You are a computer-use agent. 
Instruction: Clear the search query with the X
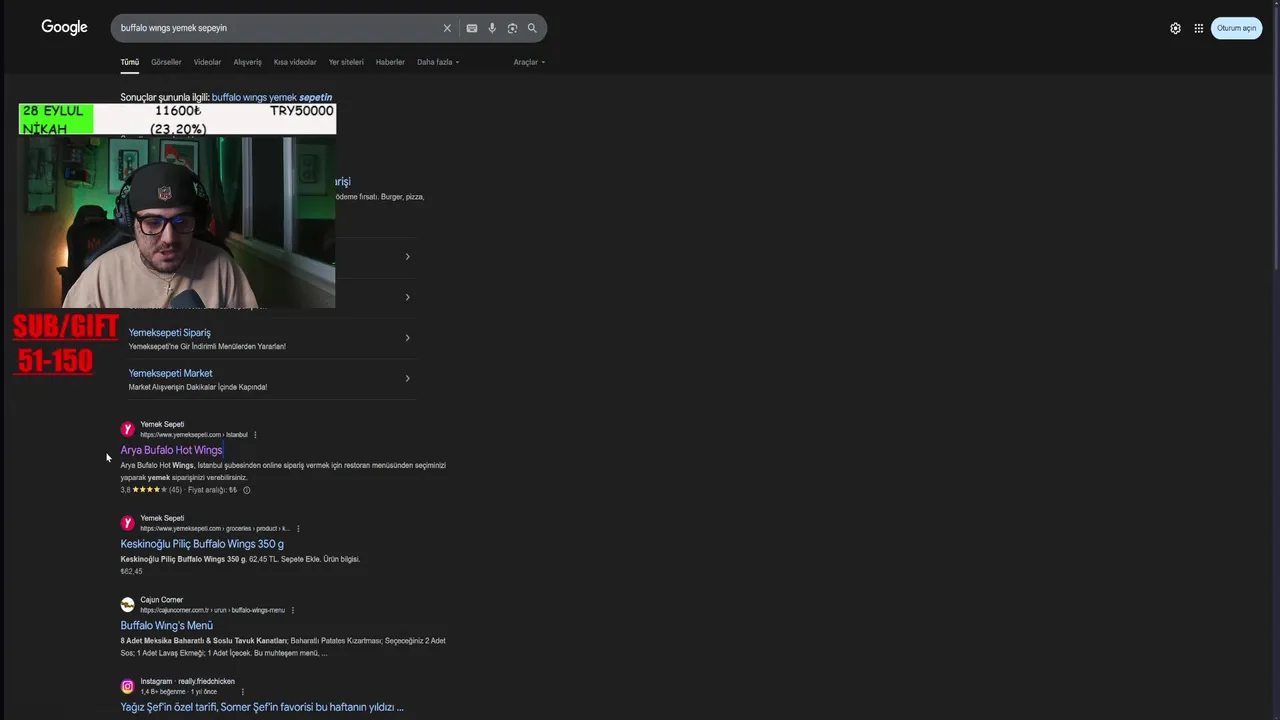(x=447, y=28)
